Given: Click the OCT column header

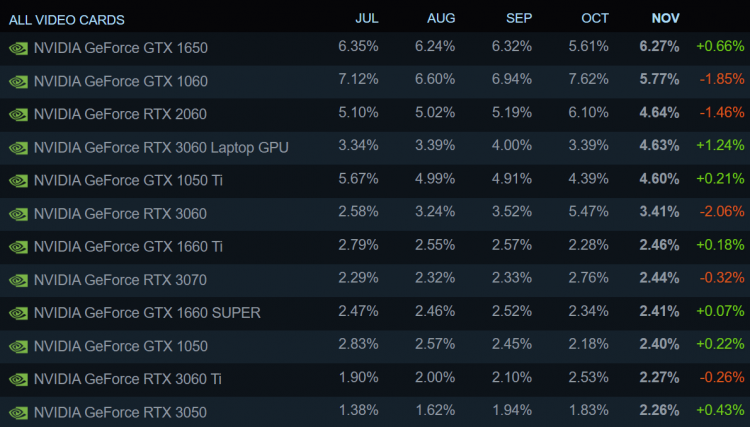Looking at the screenshot, I should click(595, 18).
